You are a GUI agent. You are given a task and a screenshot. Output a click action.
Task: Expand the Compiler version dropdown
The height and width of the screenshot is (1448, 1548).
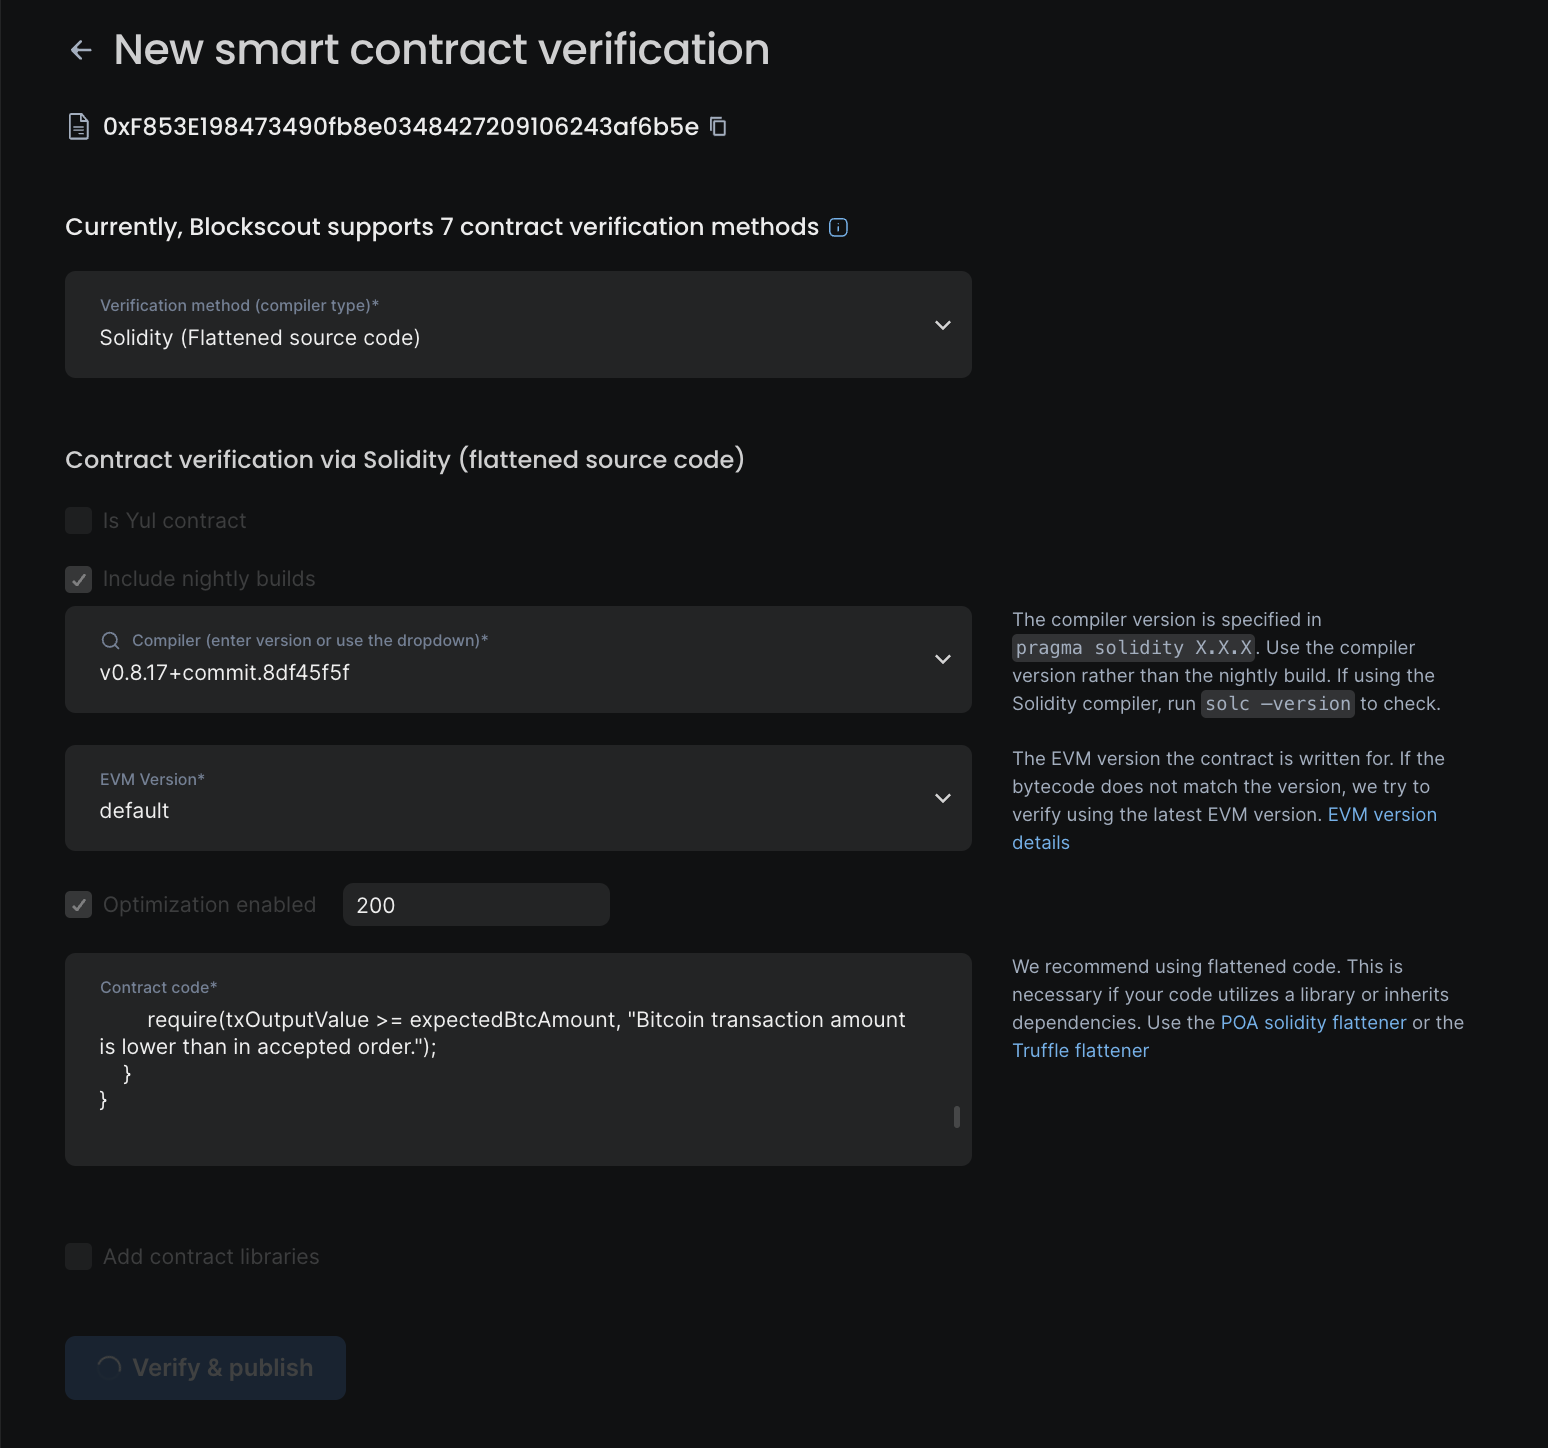941,660
